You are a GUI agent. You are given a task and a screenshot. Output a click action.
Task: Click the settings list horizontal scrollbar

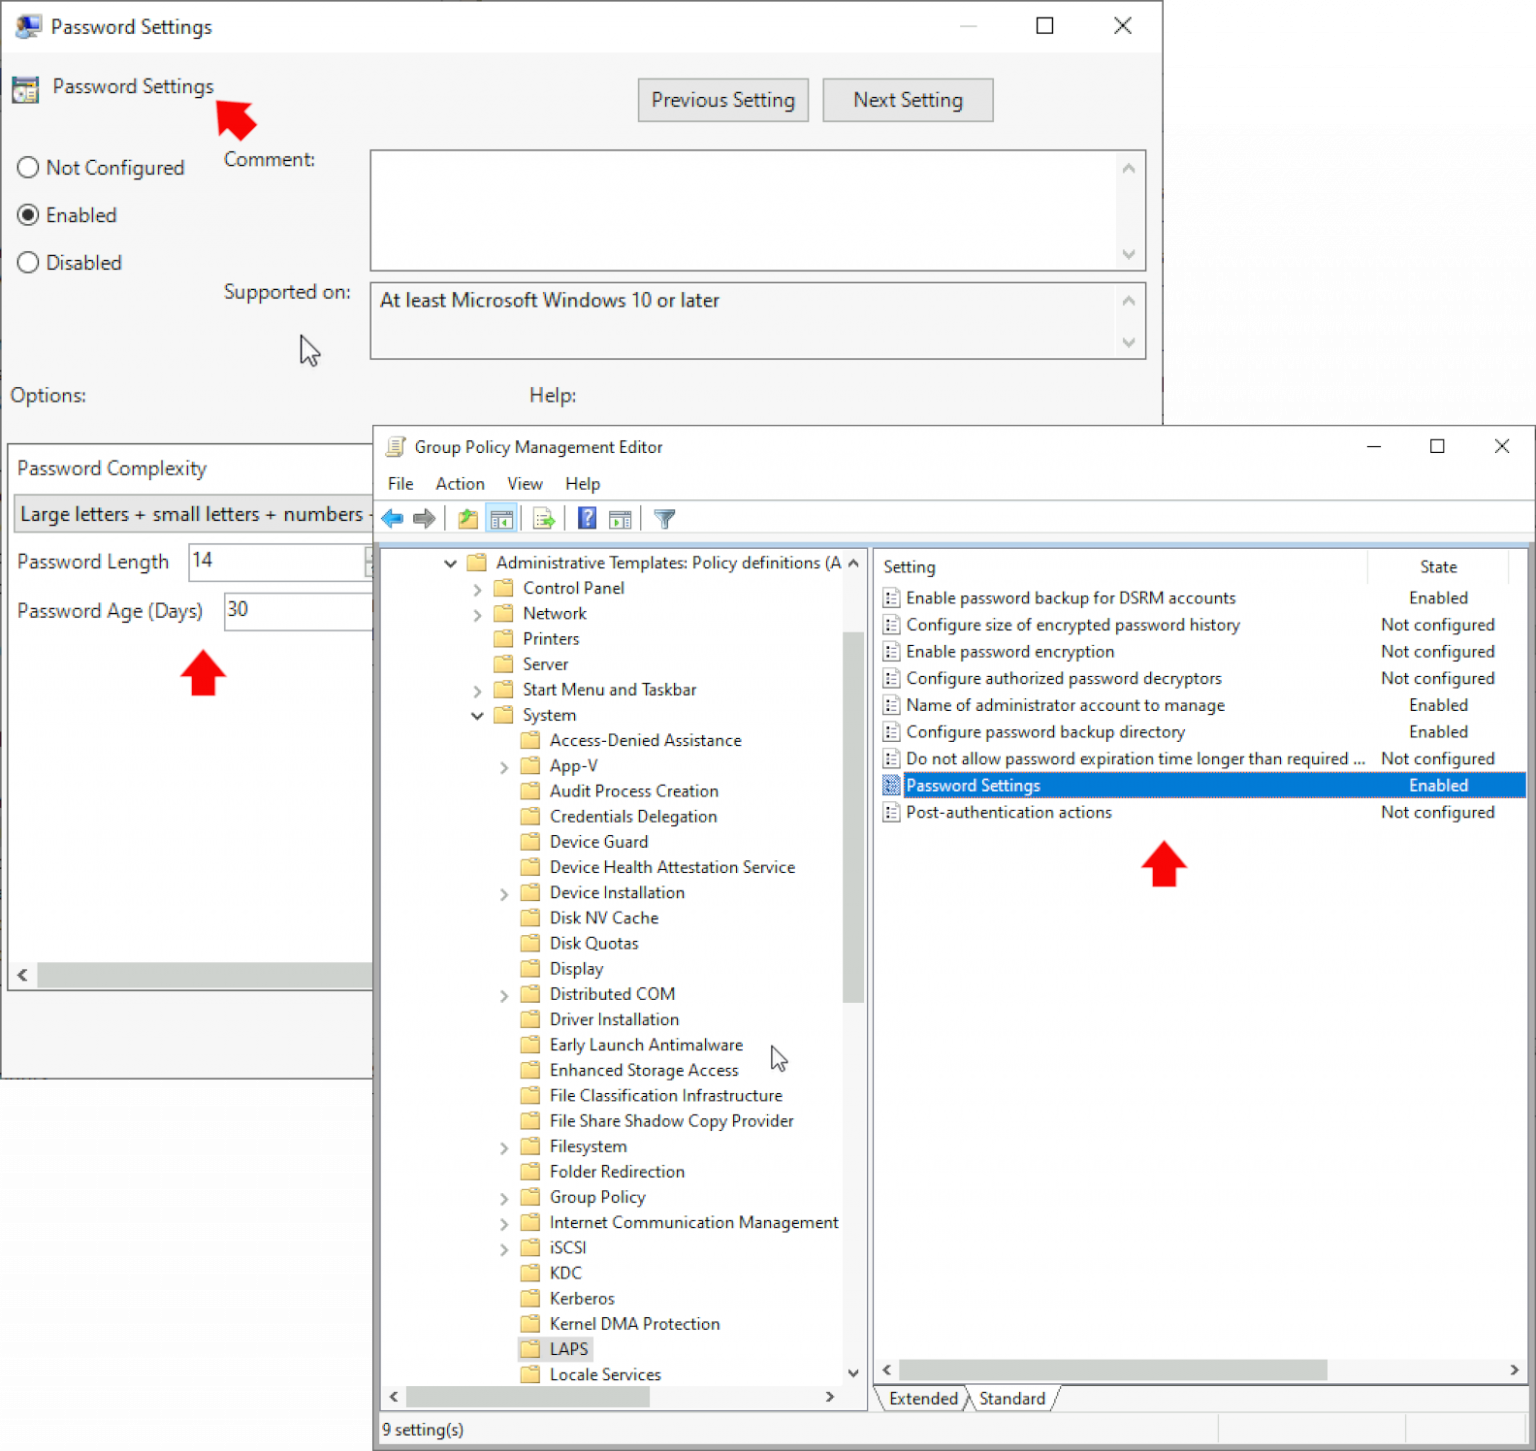pos(1112,1370)
